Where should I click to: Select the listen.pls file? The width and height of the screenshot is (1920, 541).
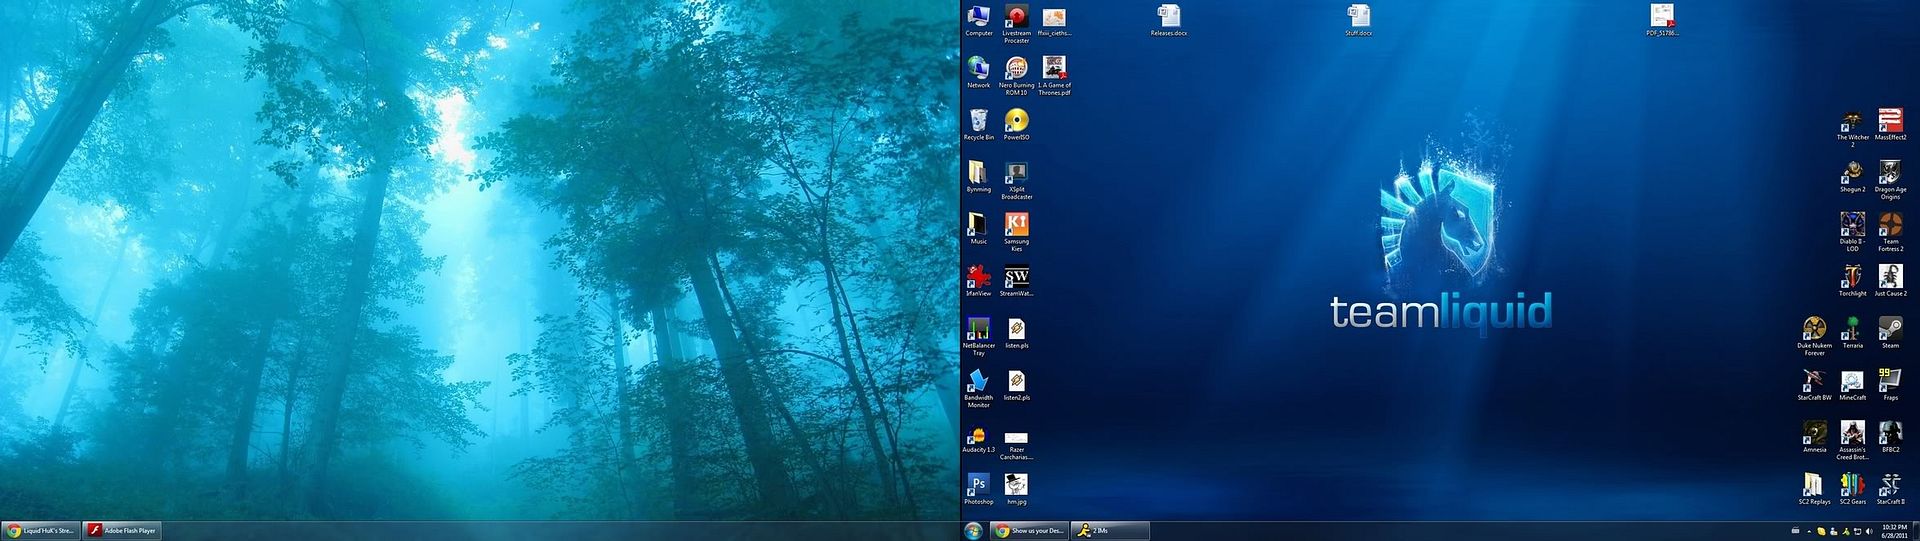tap(1016, 333)
